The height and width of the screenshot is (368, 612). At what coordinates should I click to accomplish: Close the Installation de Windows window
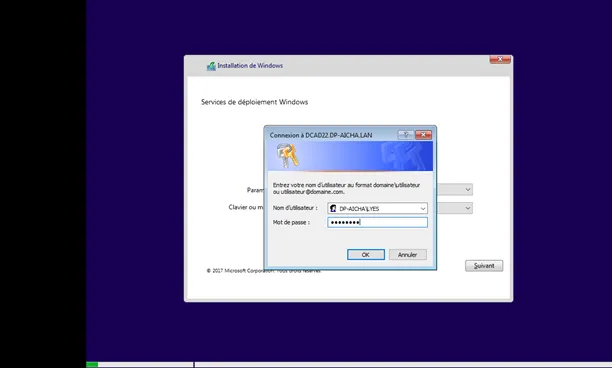(500, 59)
